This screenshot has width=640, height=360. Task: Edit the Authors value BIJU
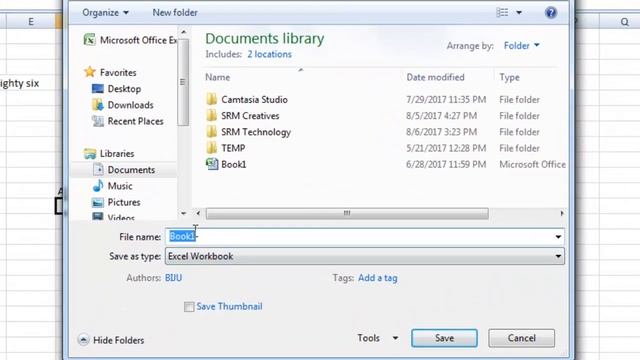[173, 278]
